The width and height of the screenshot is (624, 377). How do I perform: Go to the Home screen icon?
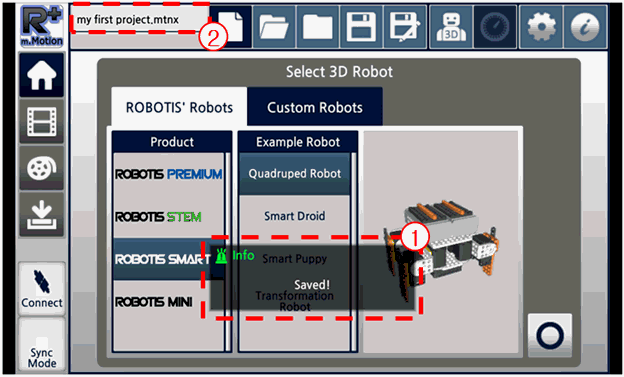41,75
